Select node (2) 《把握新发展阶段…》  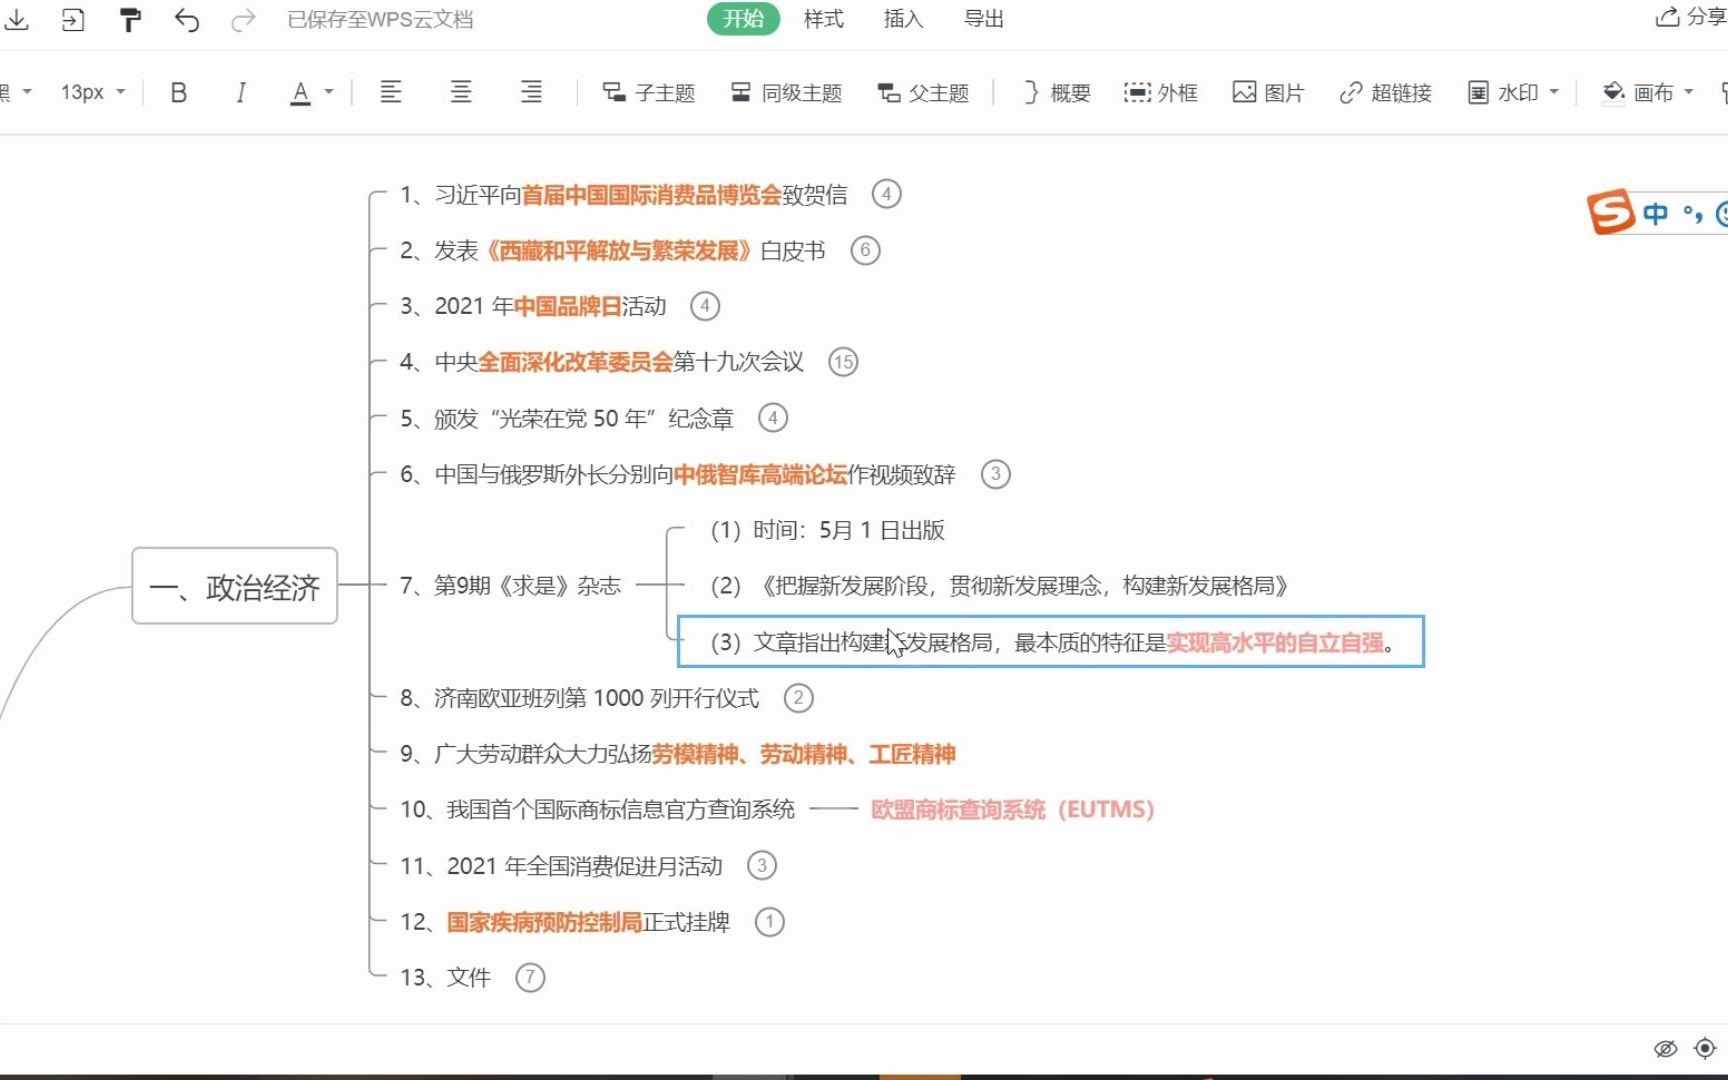(999, 586)
